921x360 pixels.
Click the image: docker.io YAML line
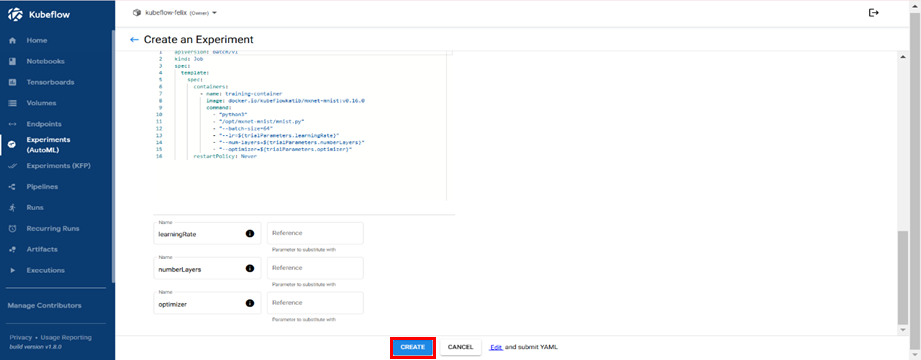[285, 100]
